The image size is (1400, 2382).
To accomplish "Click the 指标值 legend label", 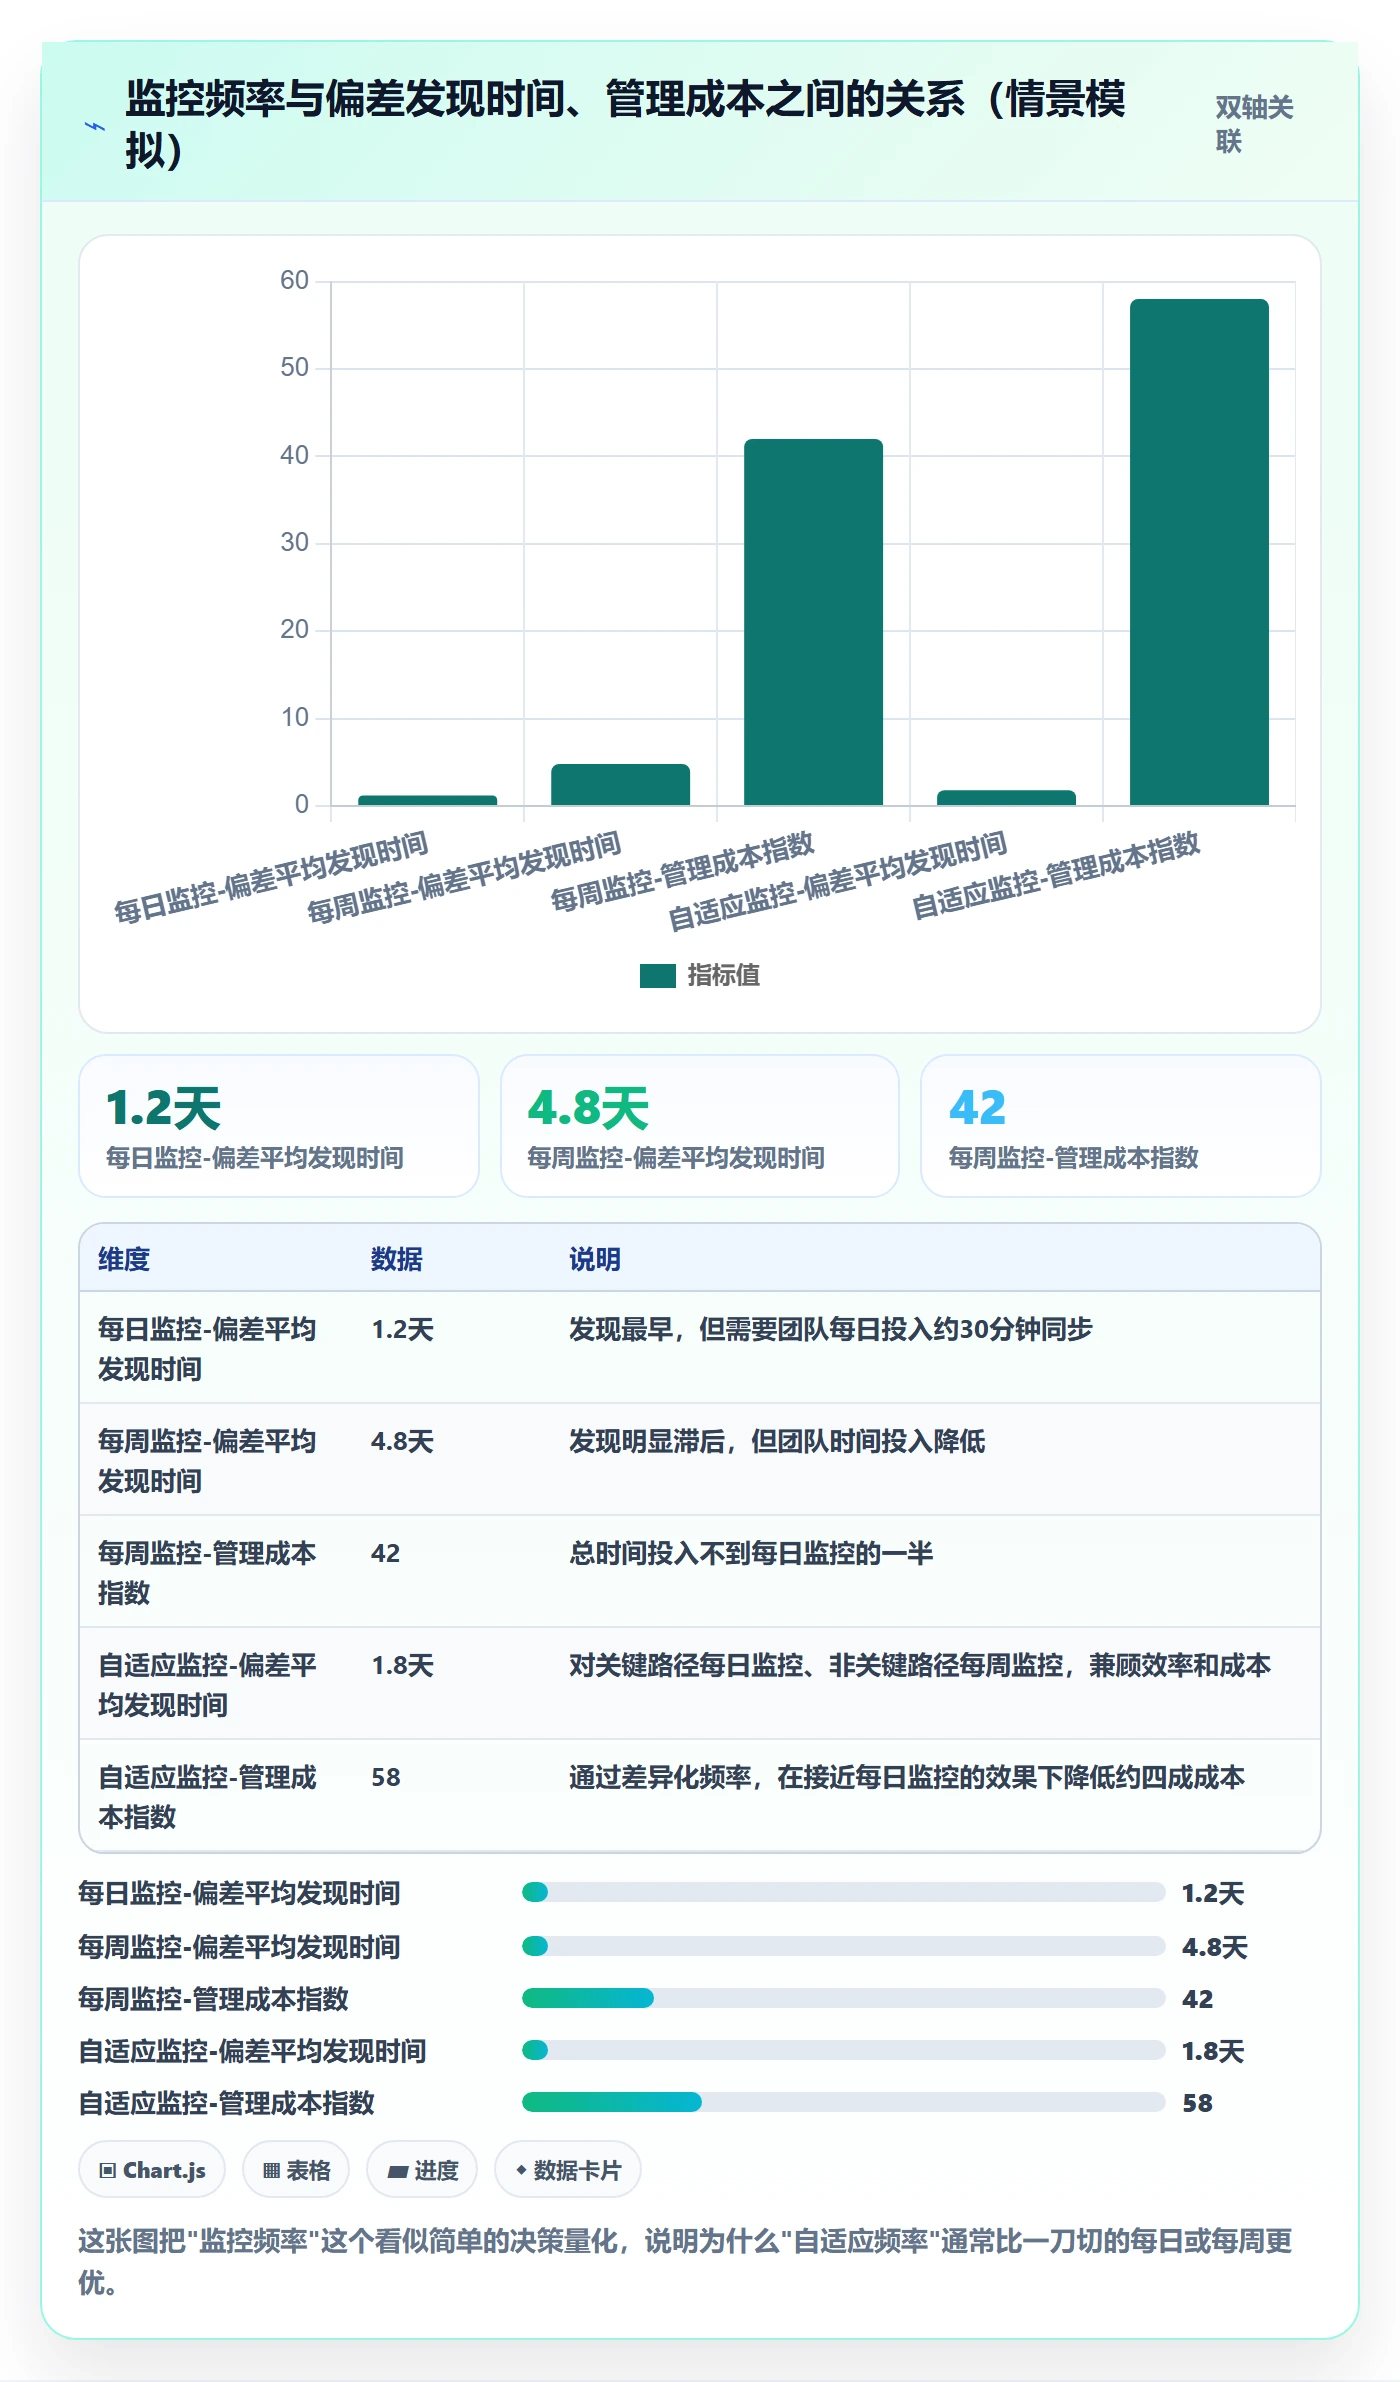I will point(724,975).
